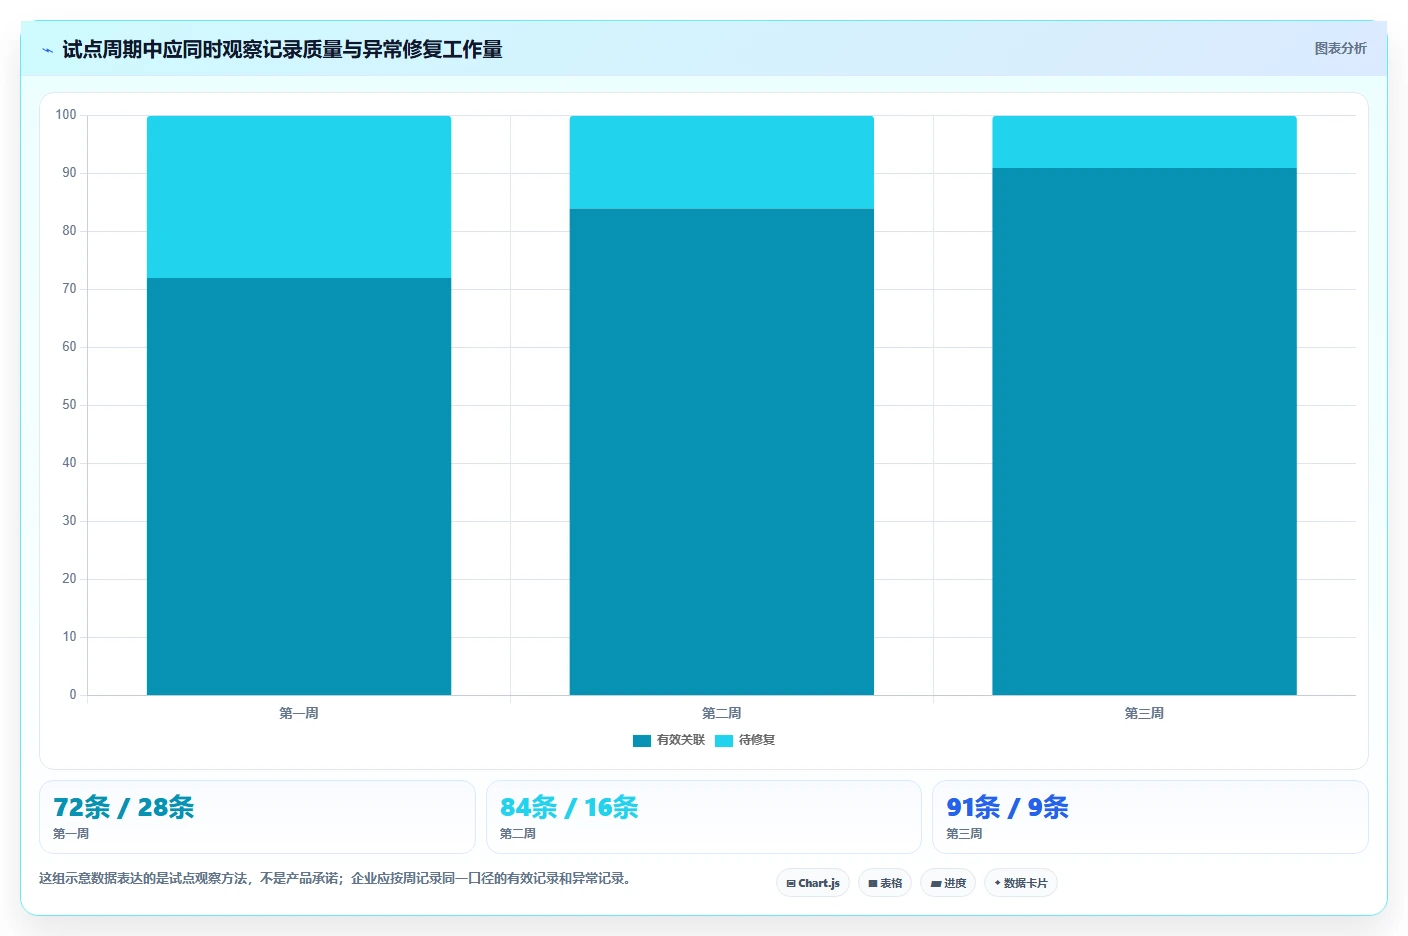Screen dimensions: 1408x936
Task: Select the 第三周 light cyan top segment
Action: point(1144,142)
